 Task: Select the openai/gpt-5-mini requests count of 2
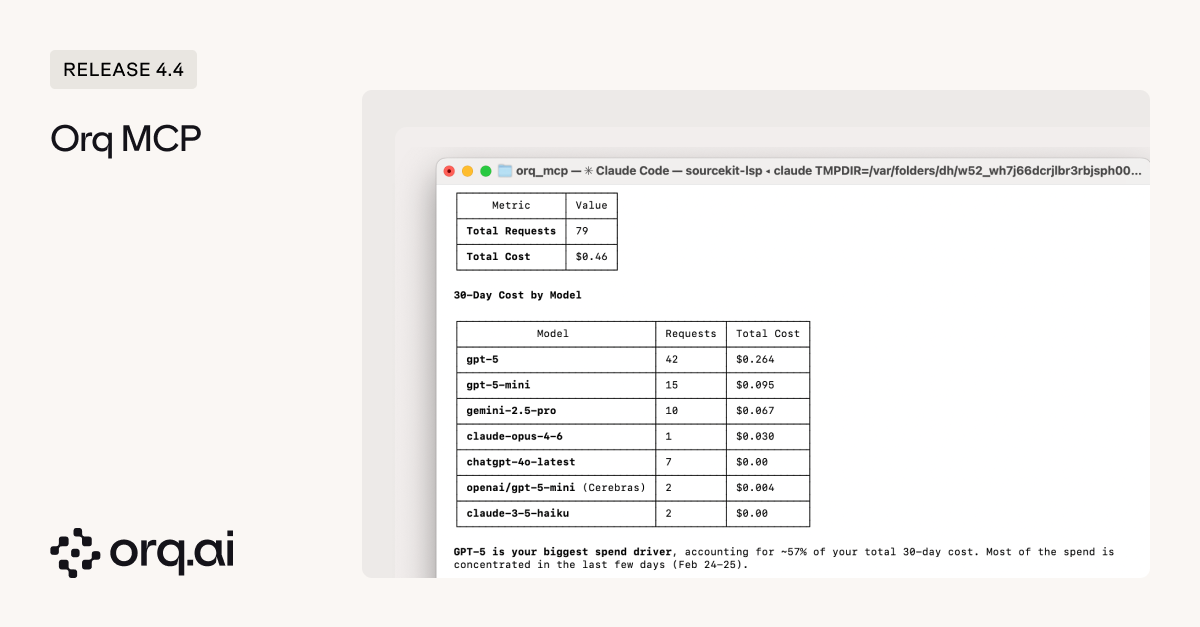(x=691, y=488)
